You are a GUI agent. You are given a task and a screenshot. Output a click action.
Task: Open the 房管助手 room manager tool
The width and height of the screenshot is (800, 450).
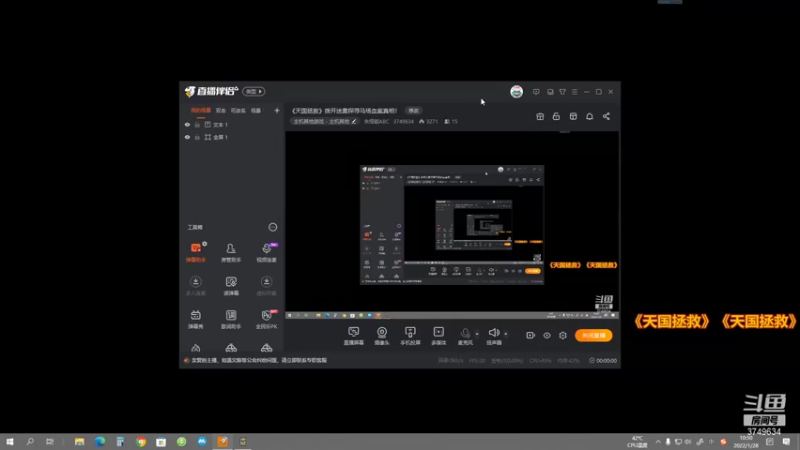(x=231, y=253)
